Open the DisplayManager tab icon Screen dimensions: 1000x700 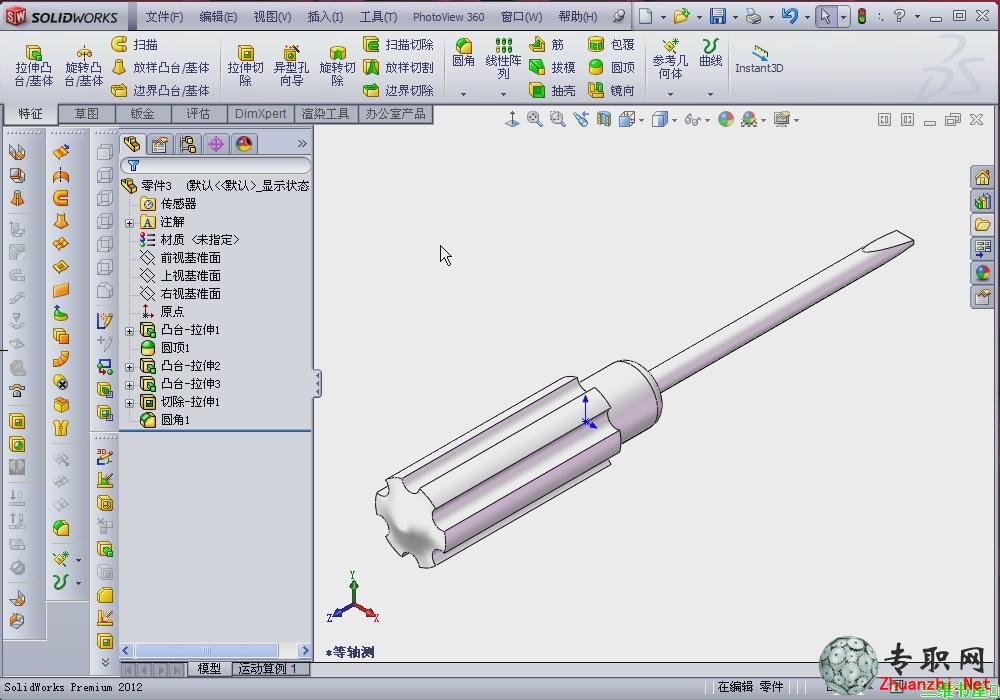pos(244,144)
